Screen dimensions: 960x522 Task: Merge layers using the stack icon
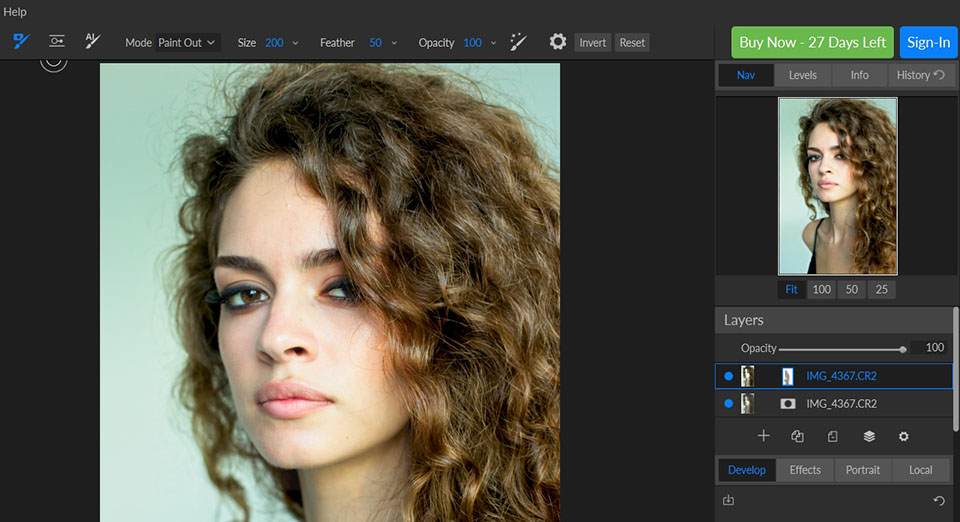[x=869, y=436]
